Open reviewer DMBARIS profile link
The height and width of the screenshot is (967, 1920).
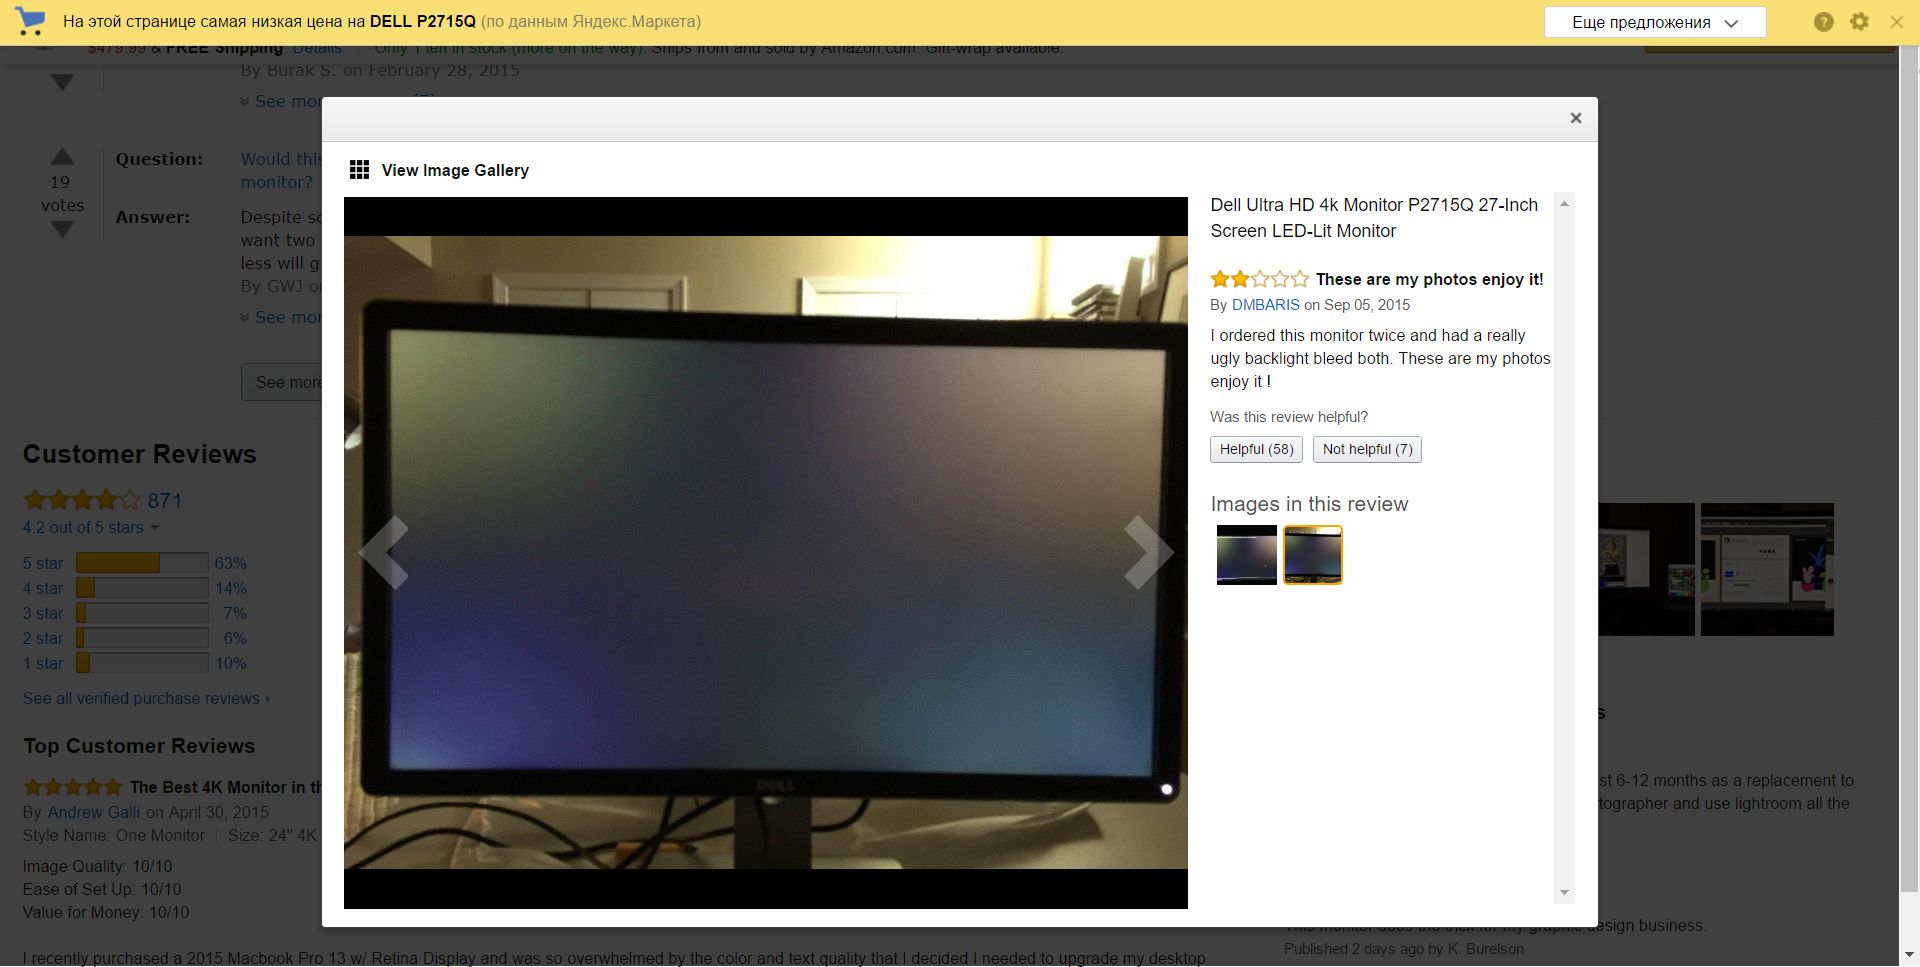pos(1266,305)
